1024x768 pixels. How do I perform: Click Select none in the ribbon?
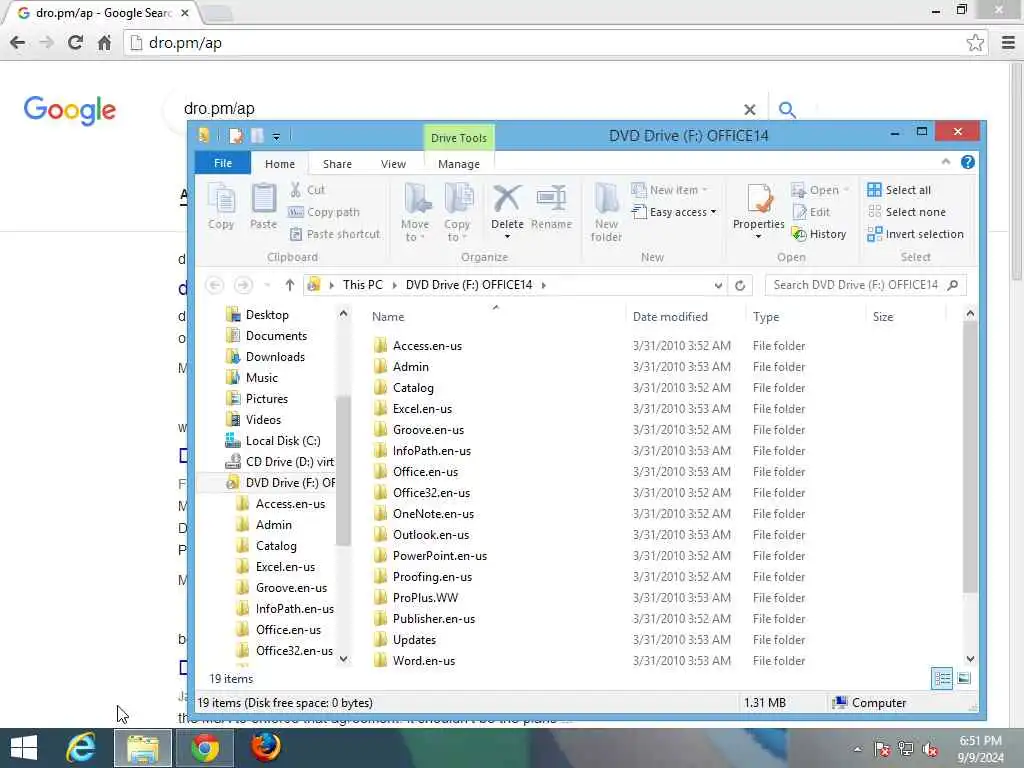(906, 212)
